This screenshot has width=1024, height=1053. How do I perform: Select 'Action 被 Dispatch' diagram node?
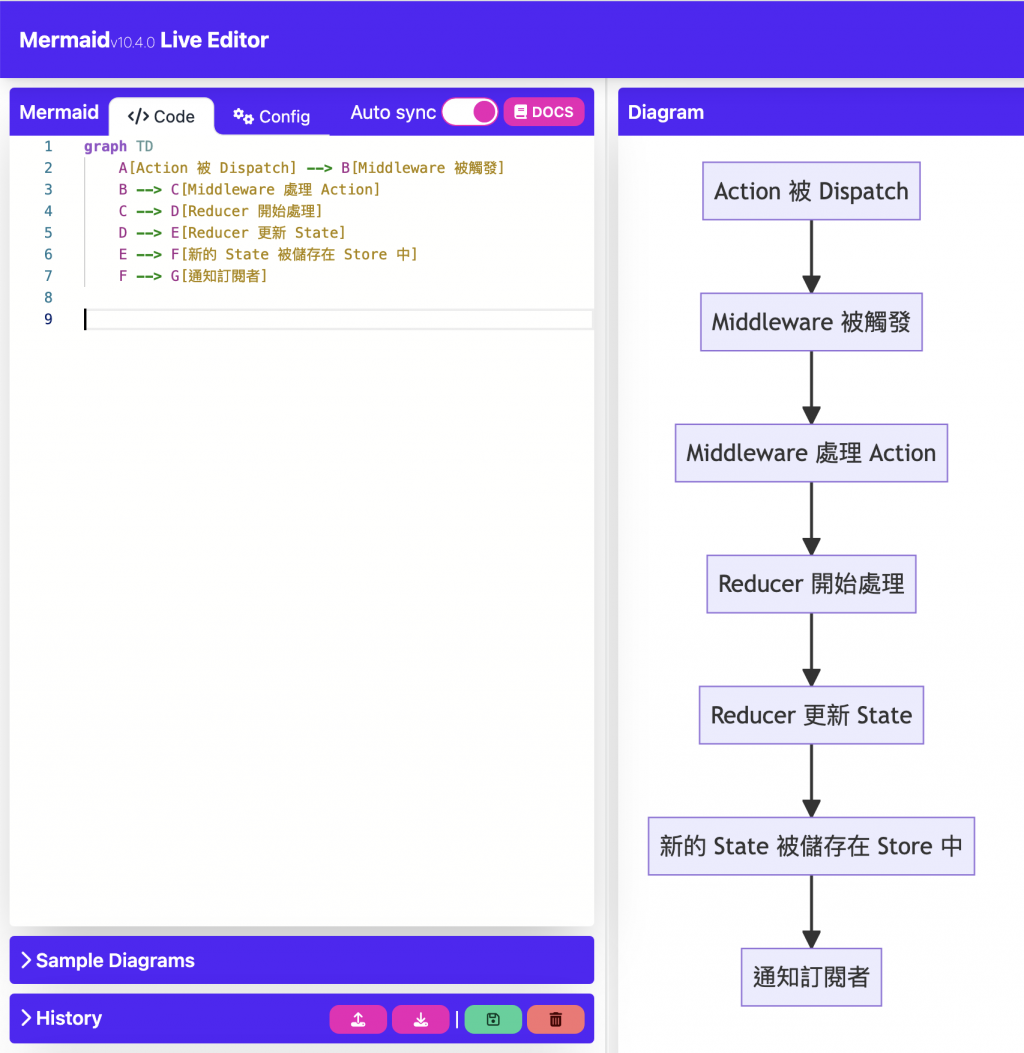811,191
